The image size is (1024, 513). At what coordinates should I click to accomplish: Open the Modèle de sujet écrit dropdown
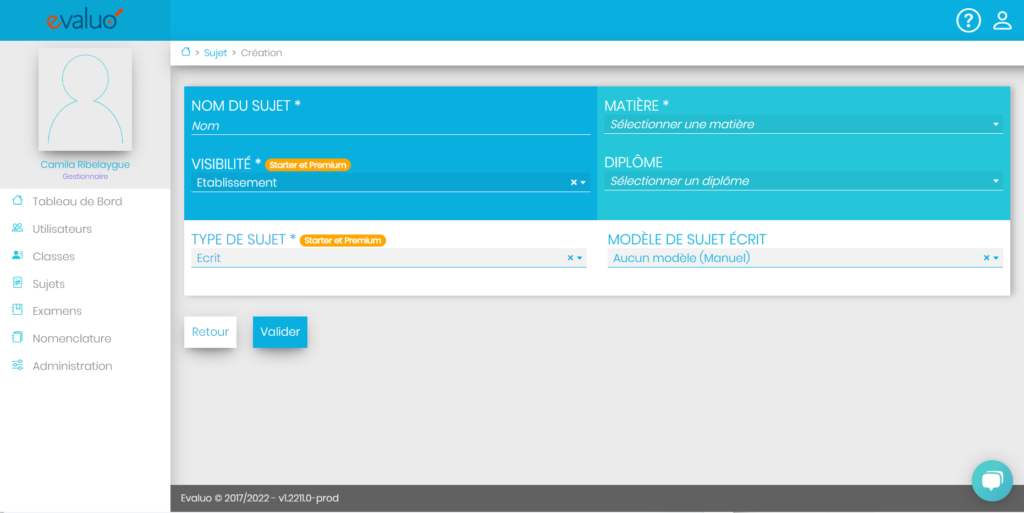point(996,258)
